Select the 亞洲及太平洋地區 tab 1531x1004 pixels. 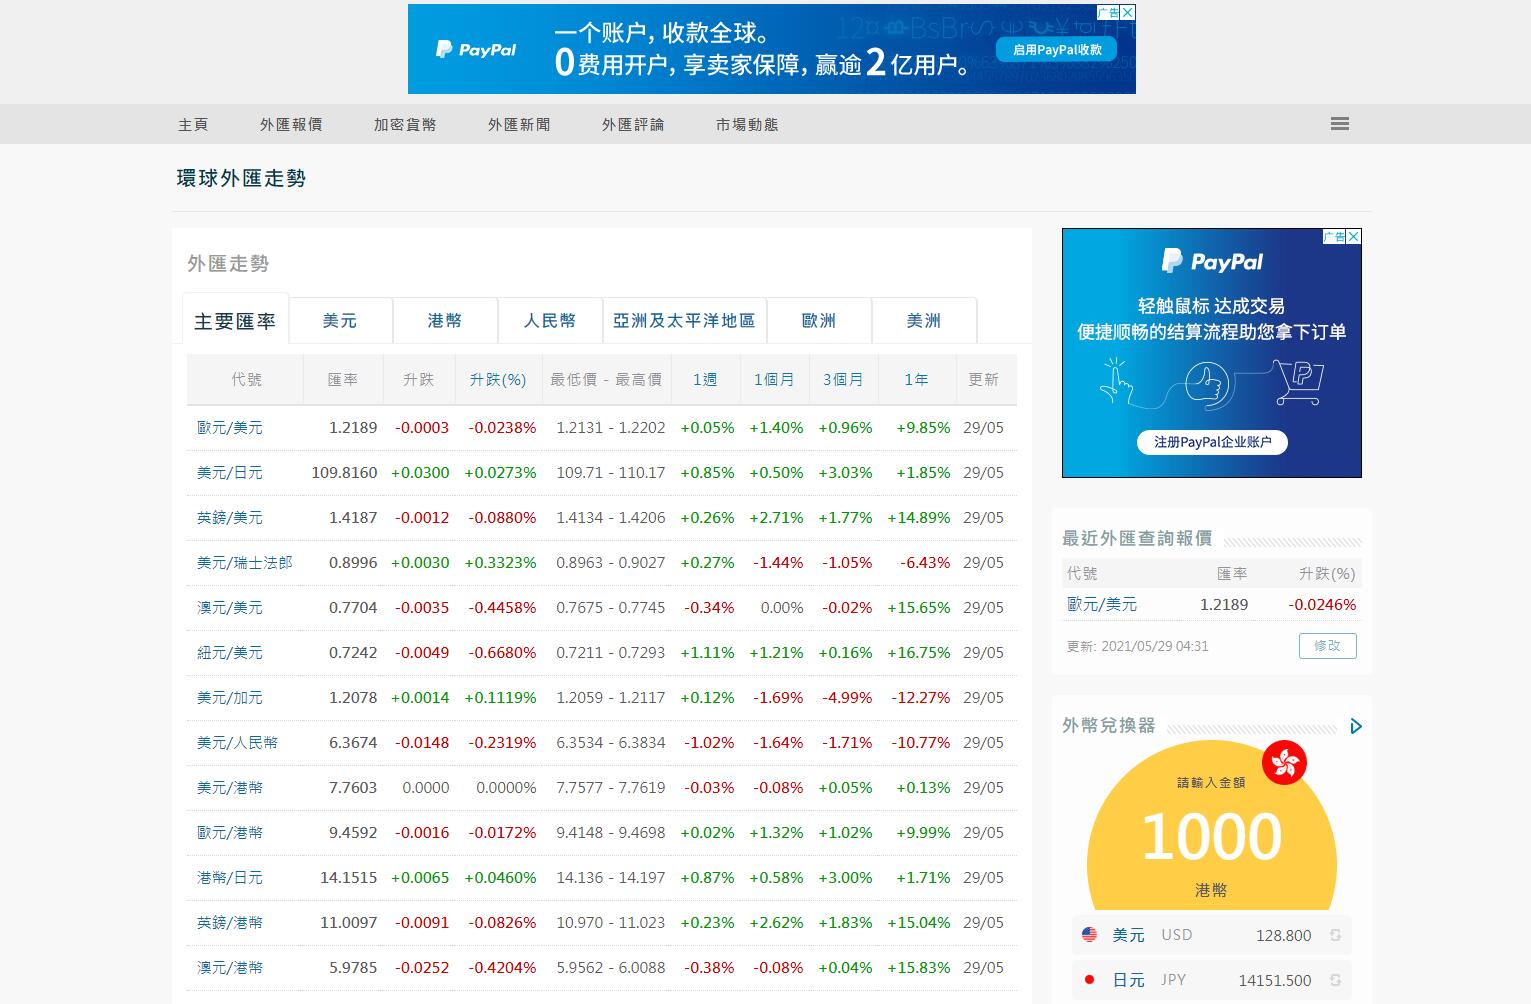[684, 321]
